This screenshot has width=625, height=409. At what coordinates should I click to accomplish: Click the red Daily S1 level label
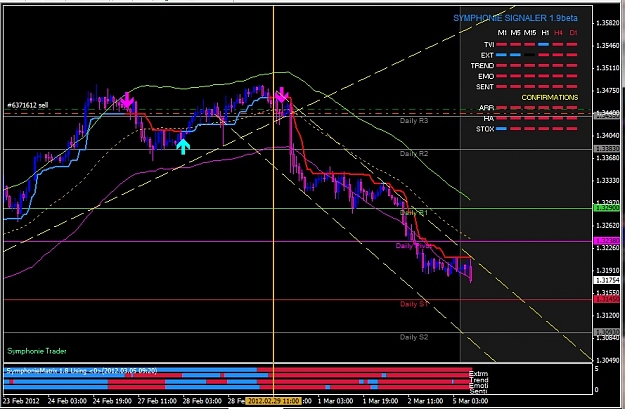click(x=414, y=304)
